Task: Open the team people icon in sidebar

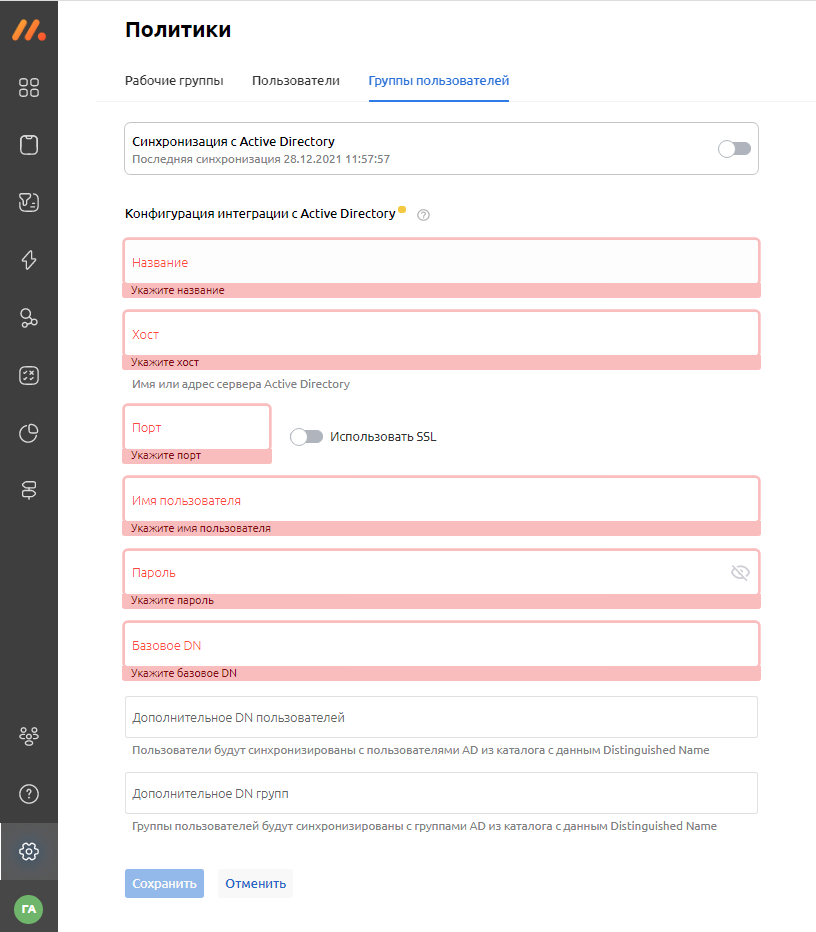Action: (29, 736)
